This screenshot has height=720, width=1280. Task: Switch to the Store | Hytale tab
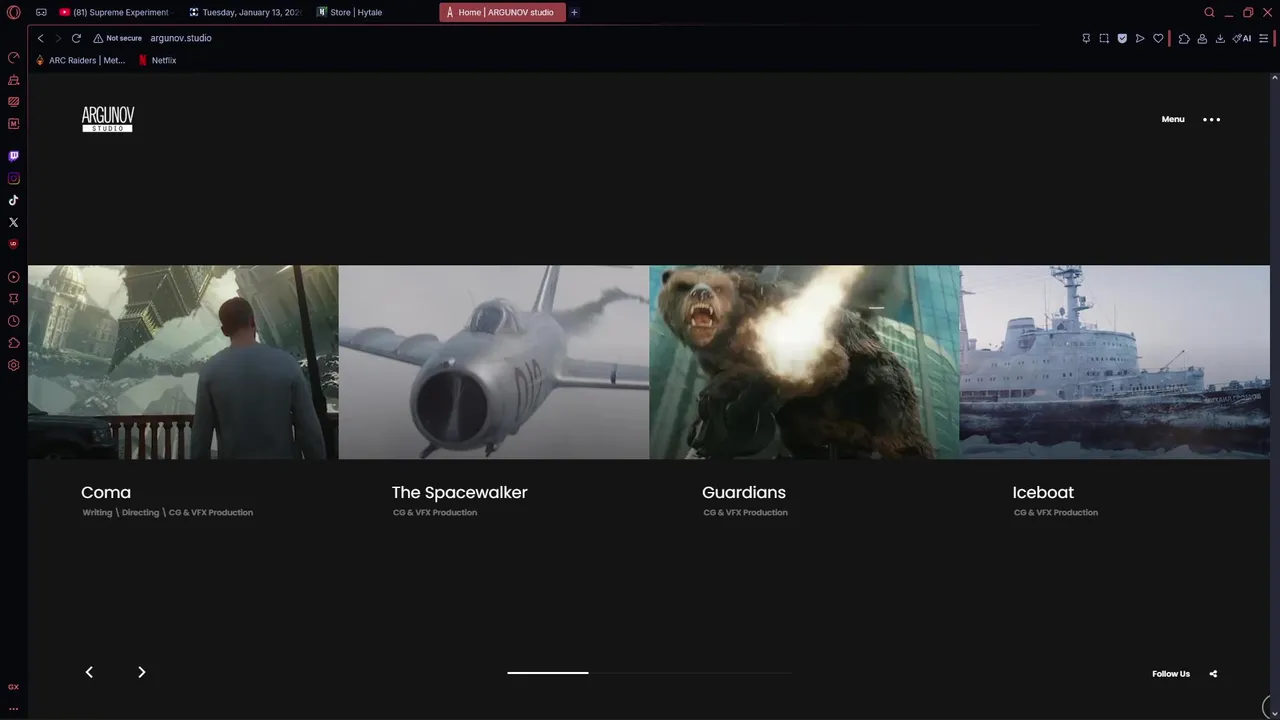372,12
